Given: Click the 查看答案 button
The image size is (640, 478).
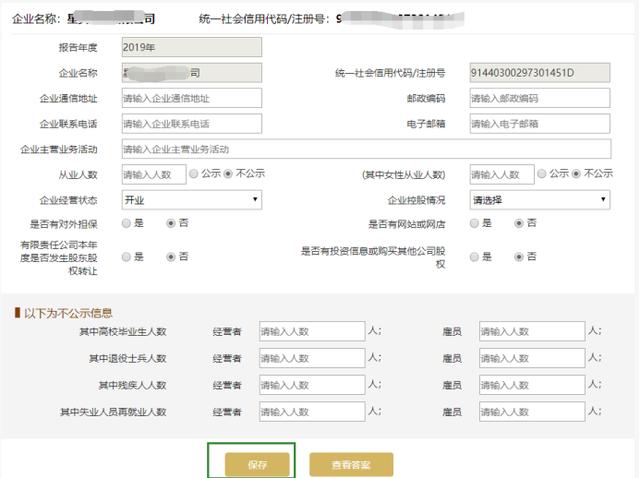Looking at the screenshot, I should click(x=351, y=464).
